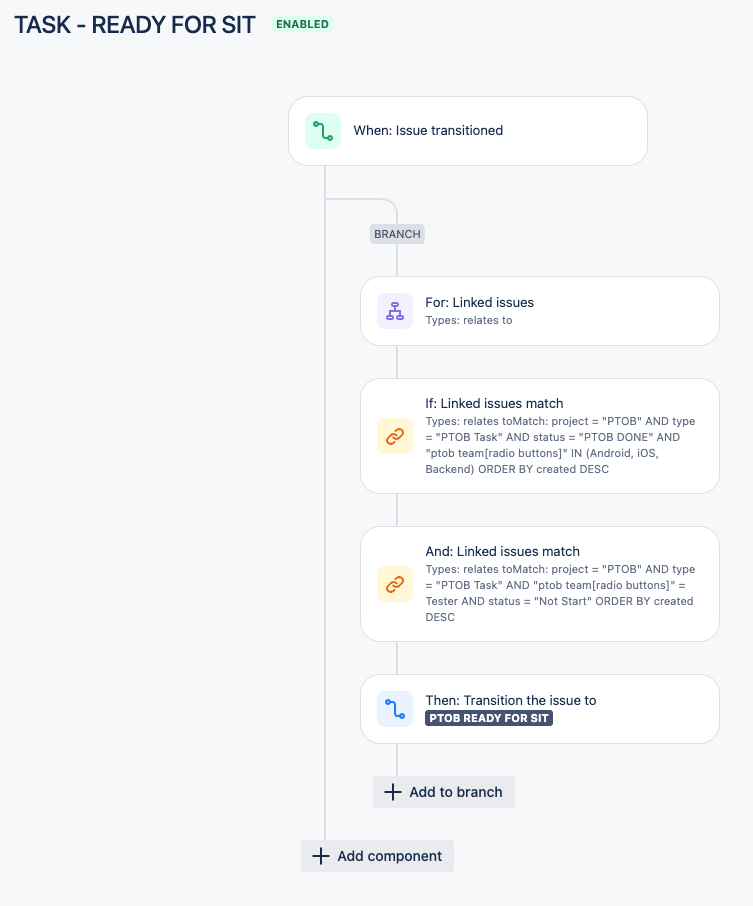753x906 pixels.
Task: Click the plus icon in Add to branch
Action: 393,792
